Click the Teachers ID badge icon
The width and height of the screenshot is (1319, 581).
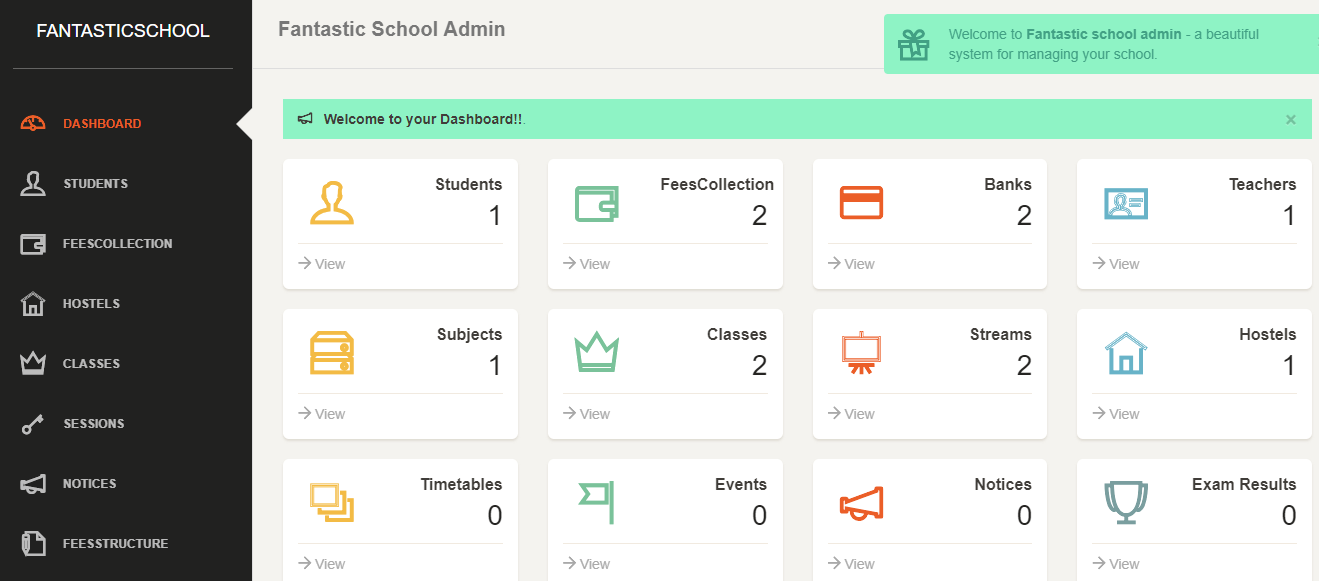pos(1125,201)
